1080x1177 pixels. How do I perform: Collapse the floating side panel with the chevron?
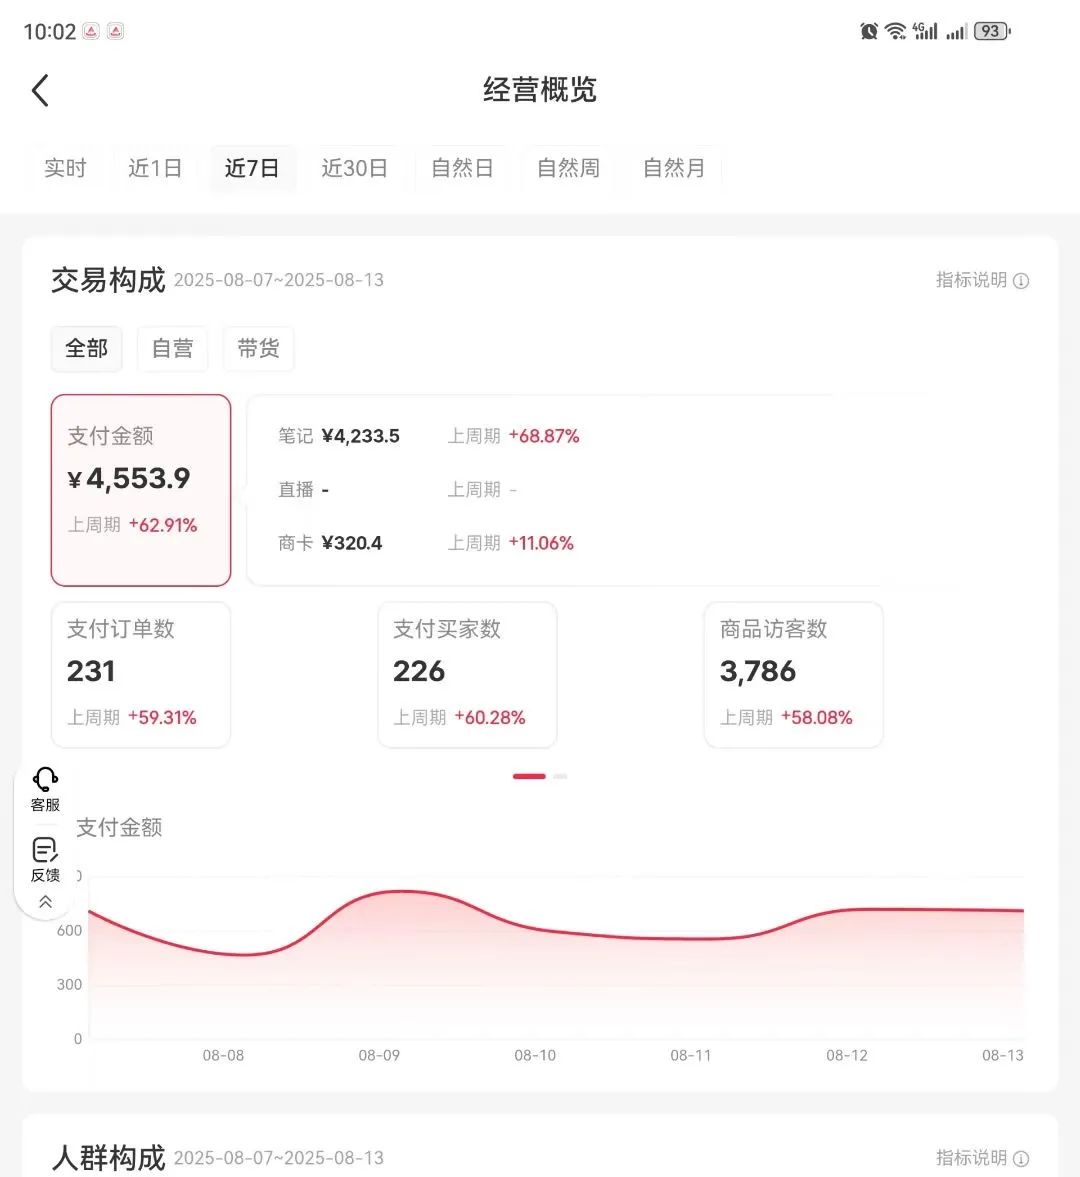tap(44, 902)
